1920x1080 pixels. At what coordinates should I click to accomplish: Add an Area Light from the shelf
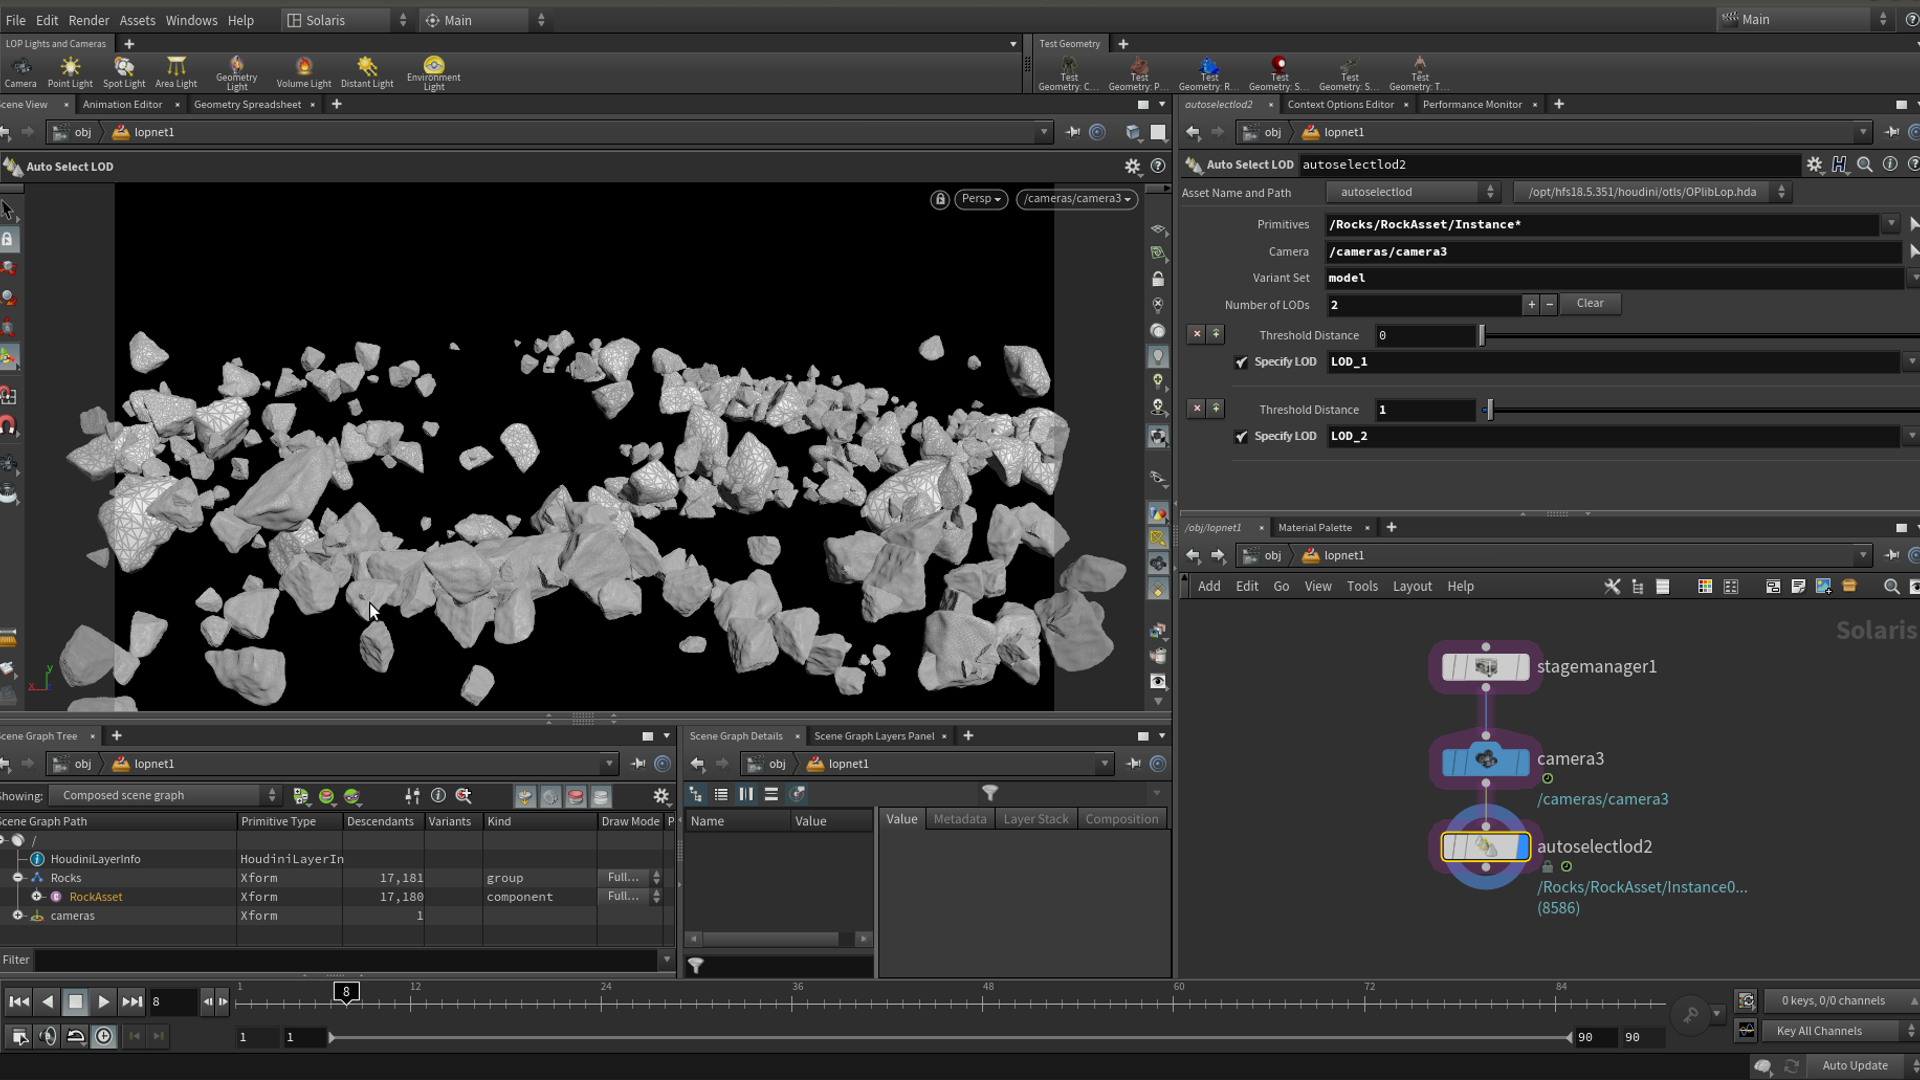point(176,72)
